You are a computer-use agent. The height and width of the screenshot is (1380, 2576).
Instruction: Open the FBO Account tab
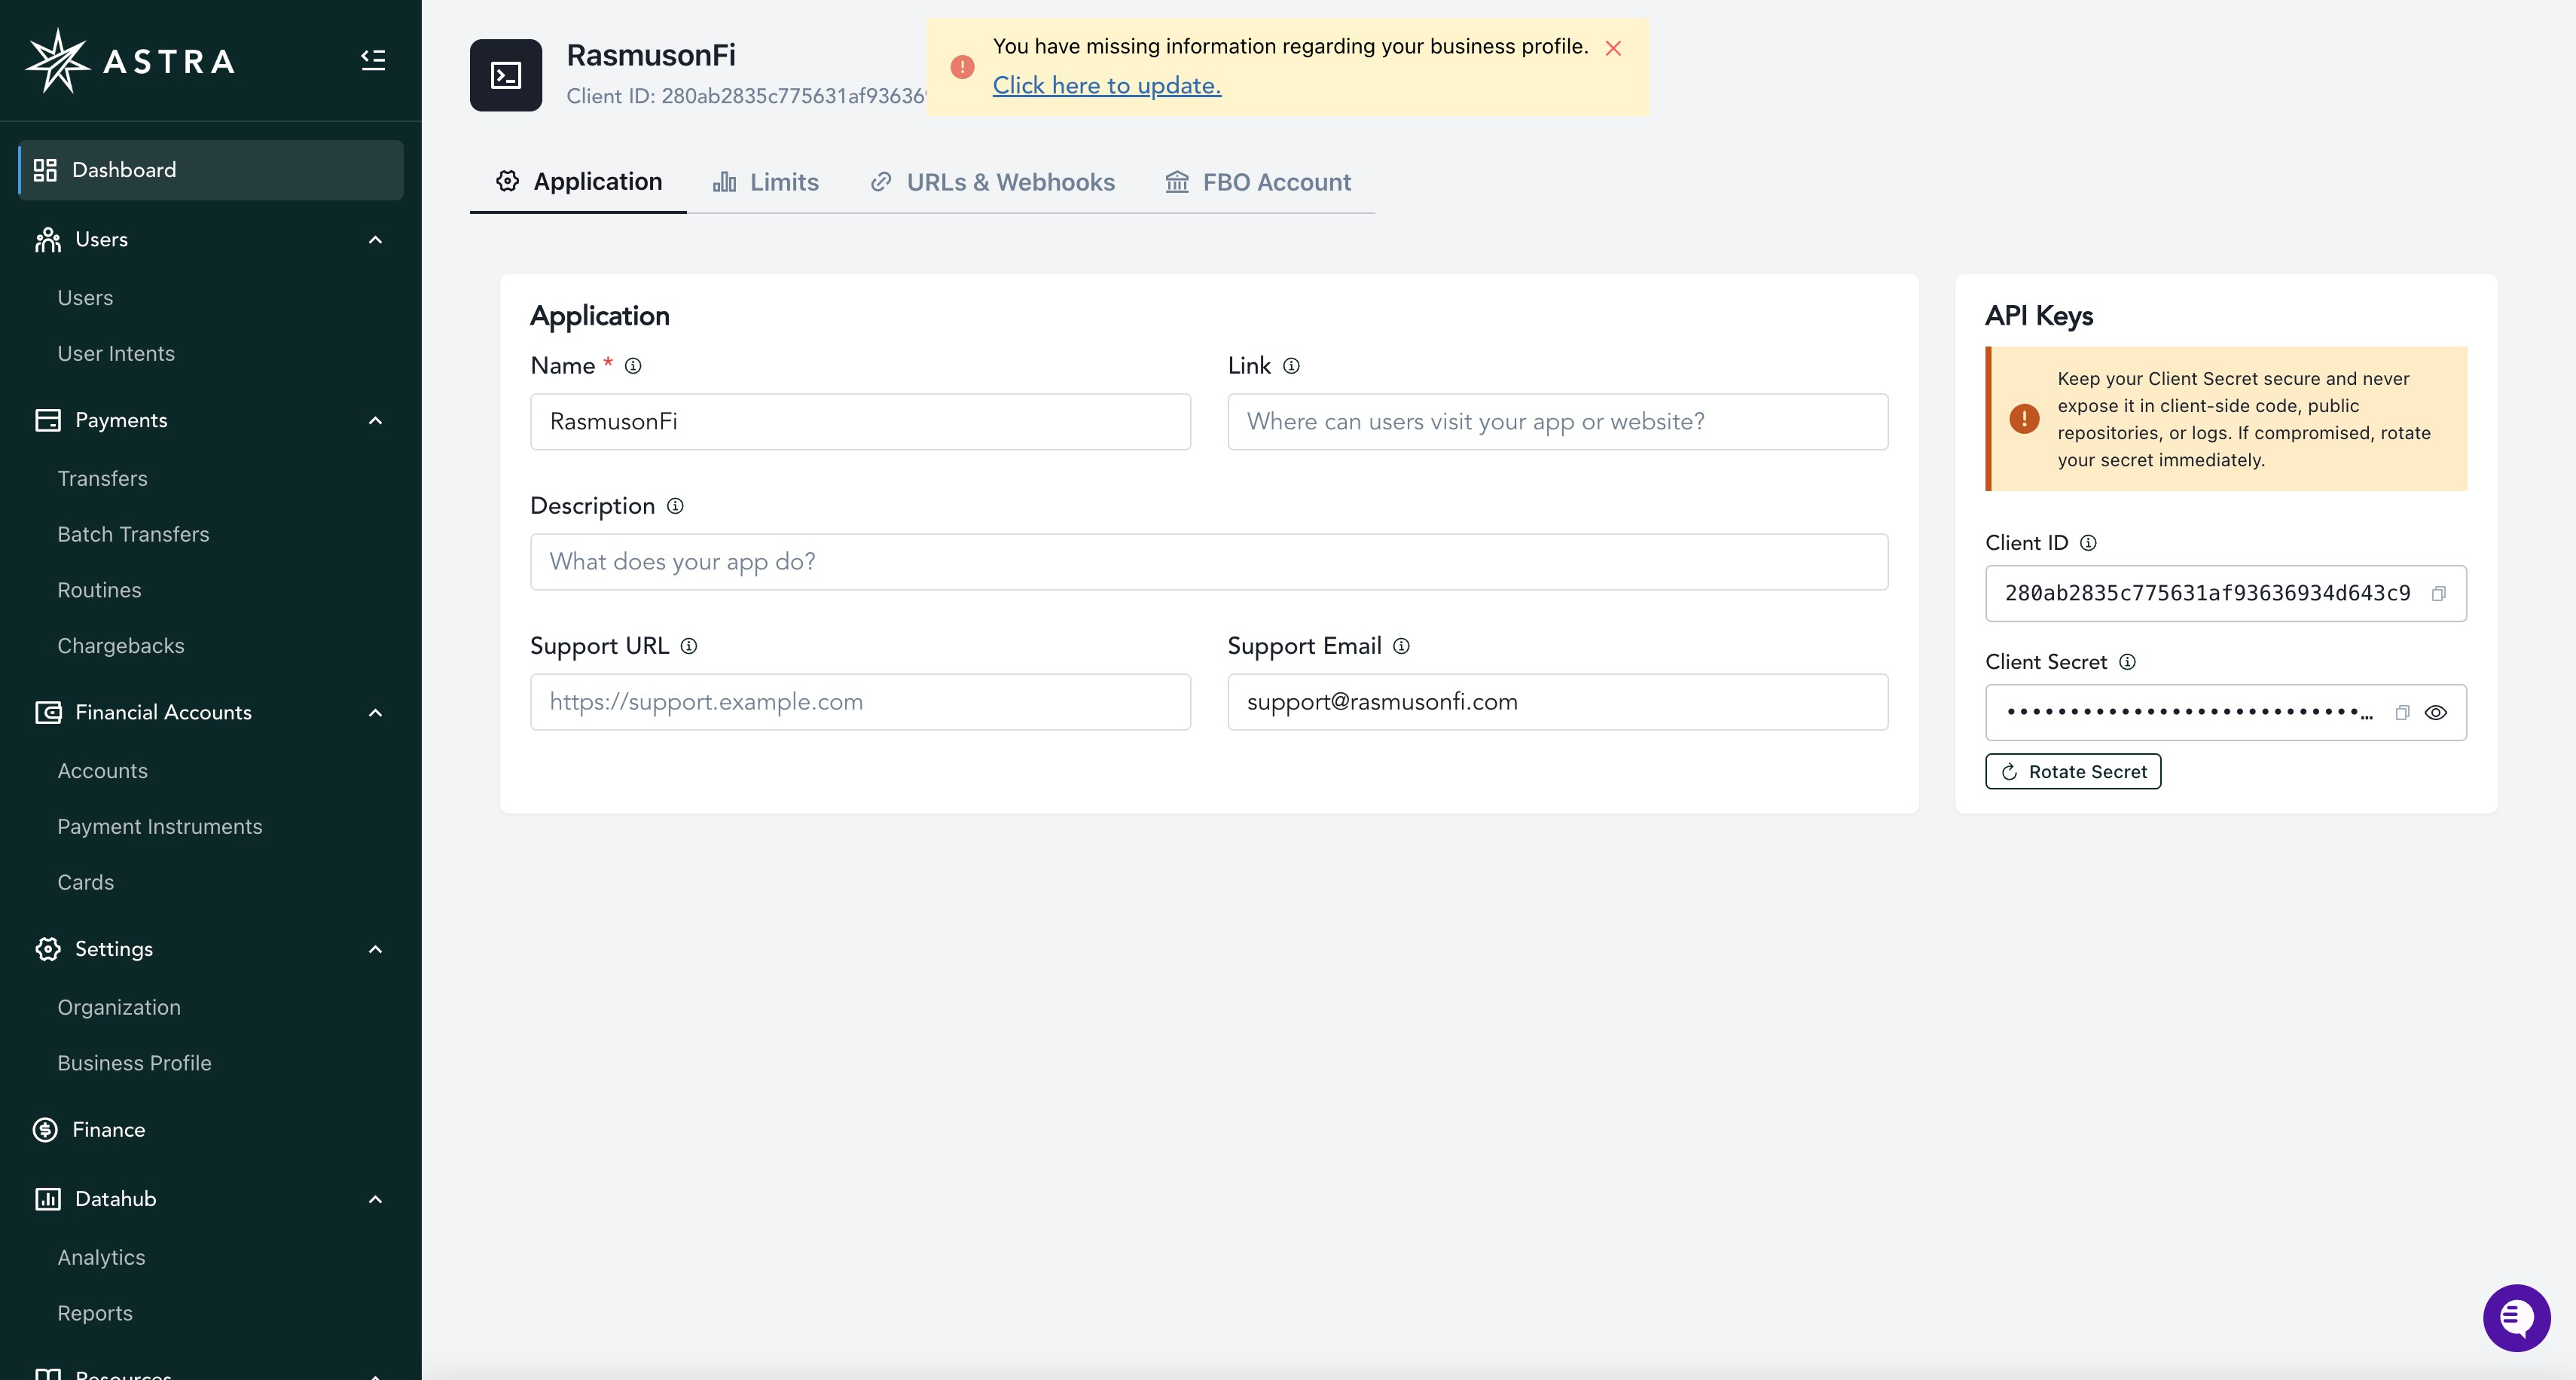1258,182
